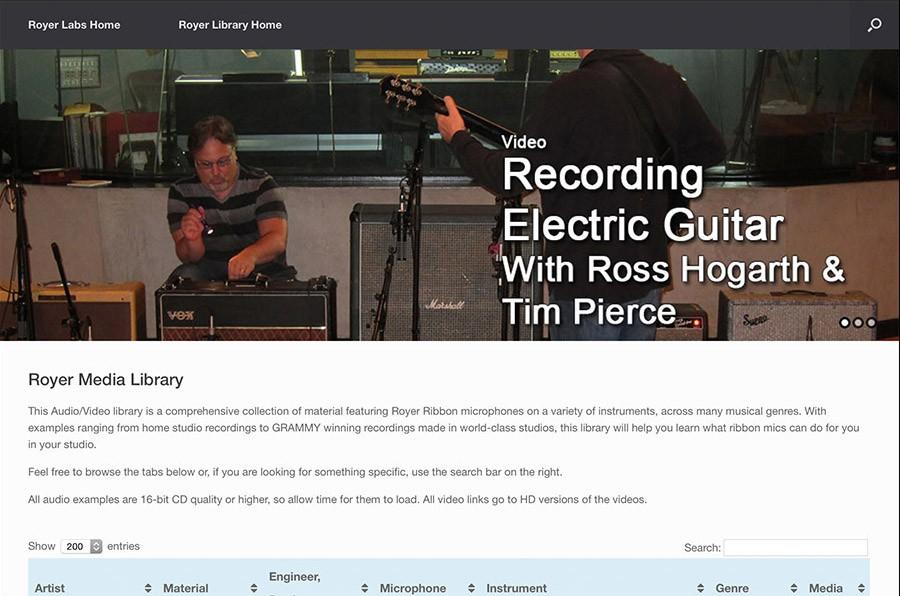Image resolution: width=900 pixels, height=596 pixels.
Task: Click the sort arrows beside Artist
Action: pos(148,588)
